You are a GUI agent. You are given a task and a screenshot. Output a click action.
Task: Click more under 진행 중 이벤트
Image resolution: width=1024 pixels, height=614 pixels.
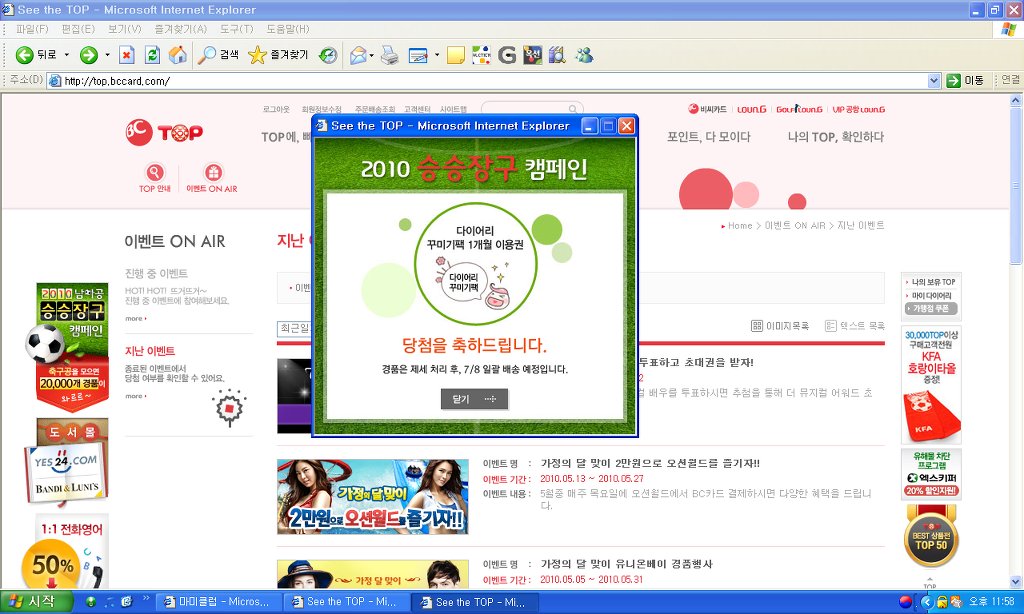(x=136, y=319)
